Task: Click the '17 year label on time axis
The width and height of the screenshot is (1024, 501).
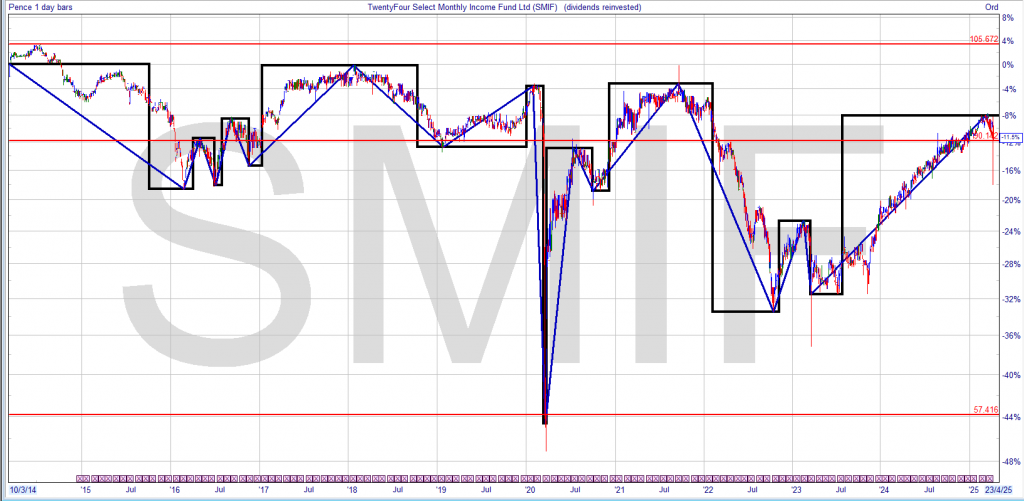Action: coord(263,489)
